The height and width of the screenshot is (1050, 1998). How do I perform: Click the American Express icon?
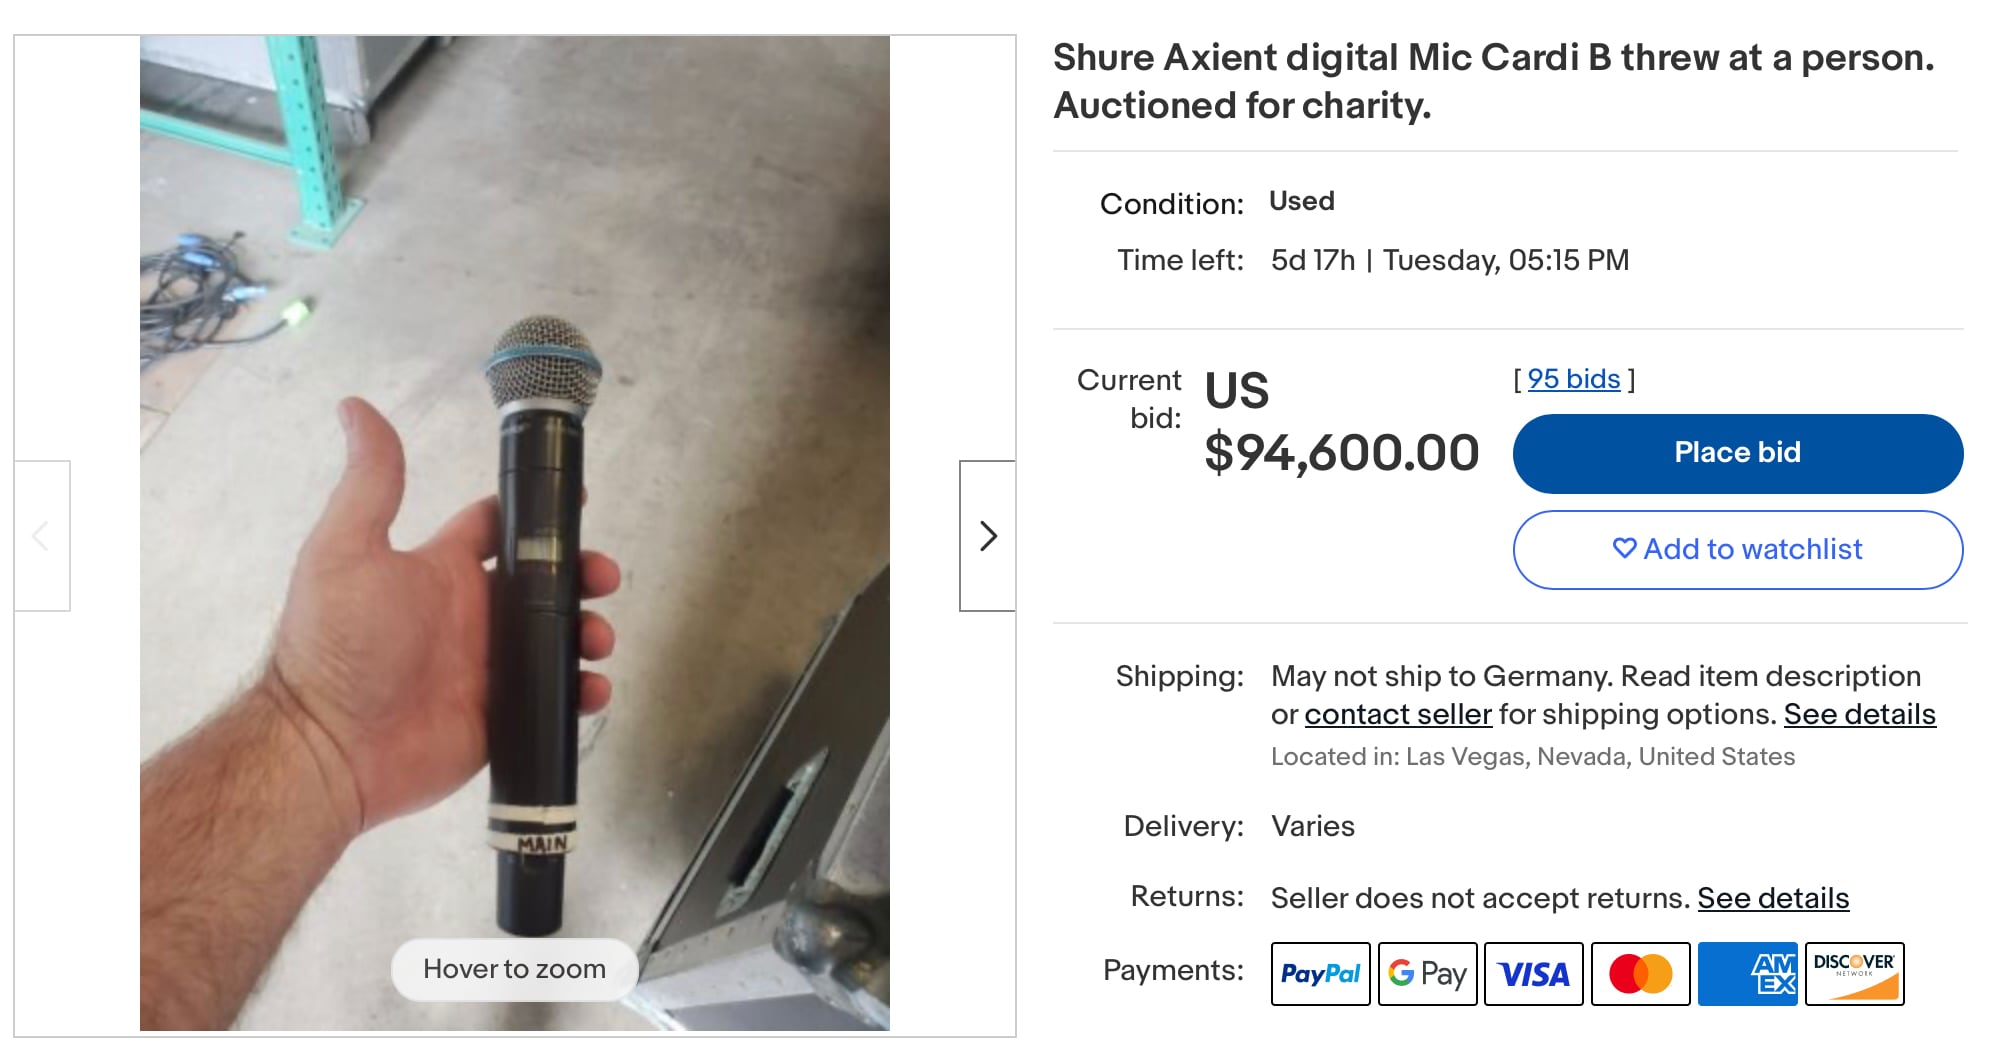(1747, 973)
